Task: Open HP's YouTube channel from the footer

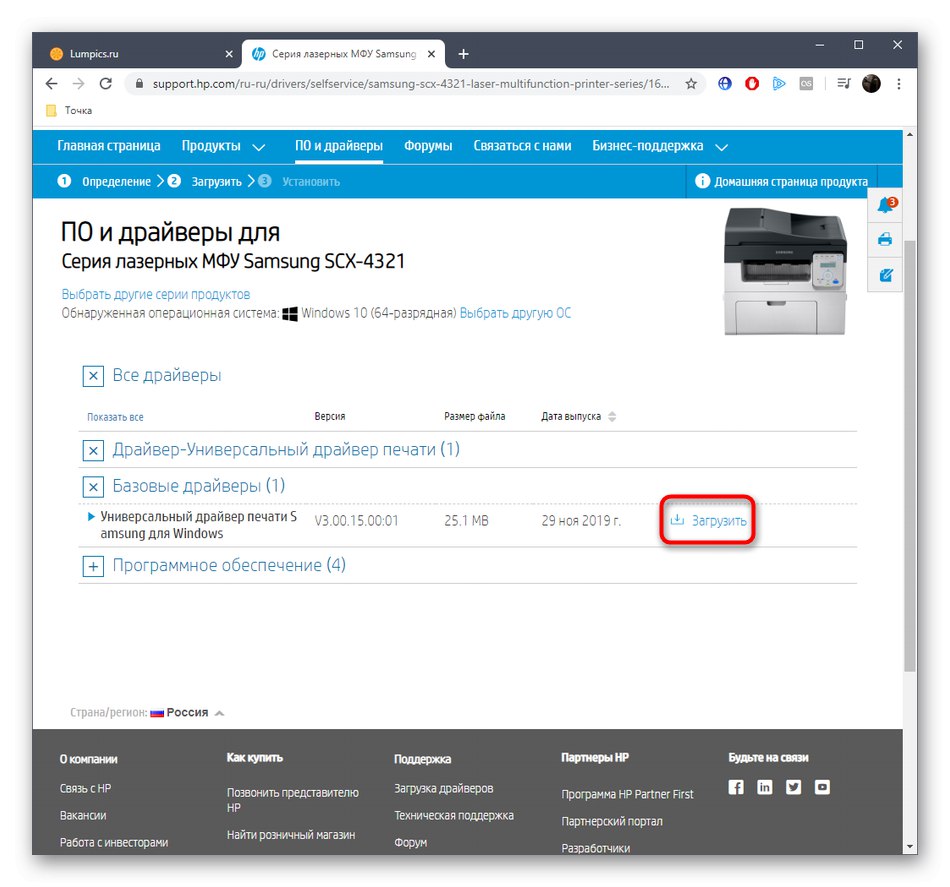Action: tap(821, 787)
